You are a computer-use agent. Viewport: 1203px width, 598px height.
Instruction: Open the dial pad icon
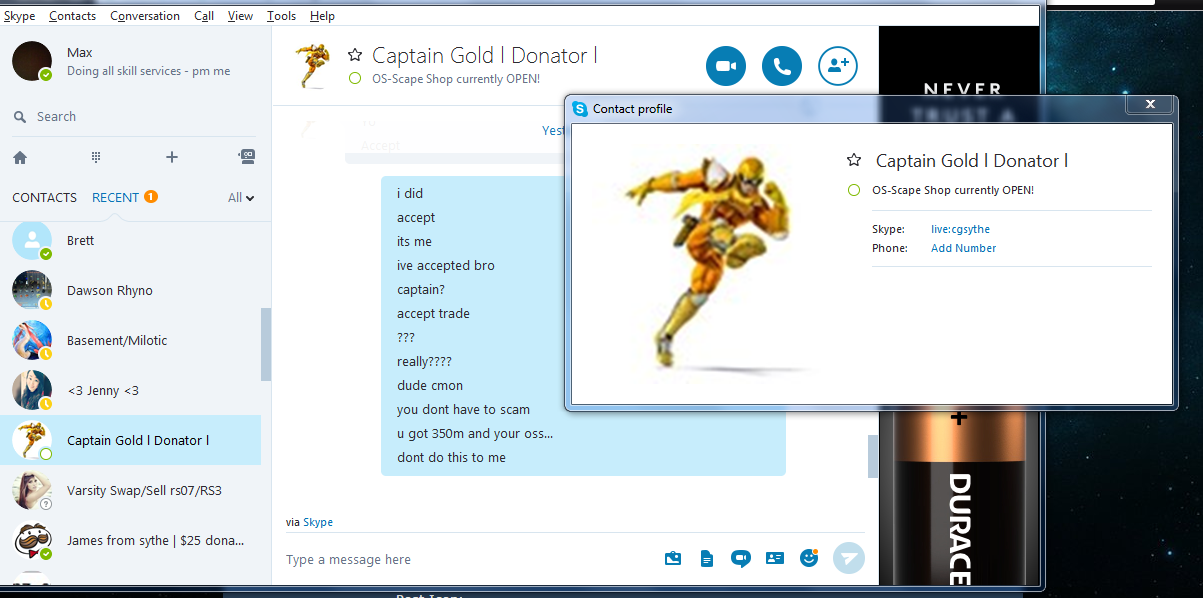pyautogui.click(x=97, y=157)
